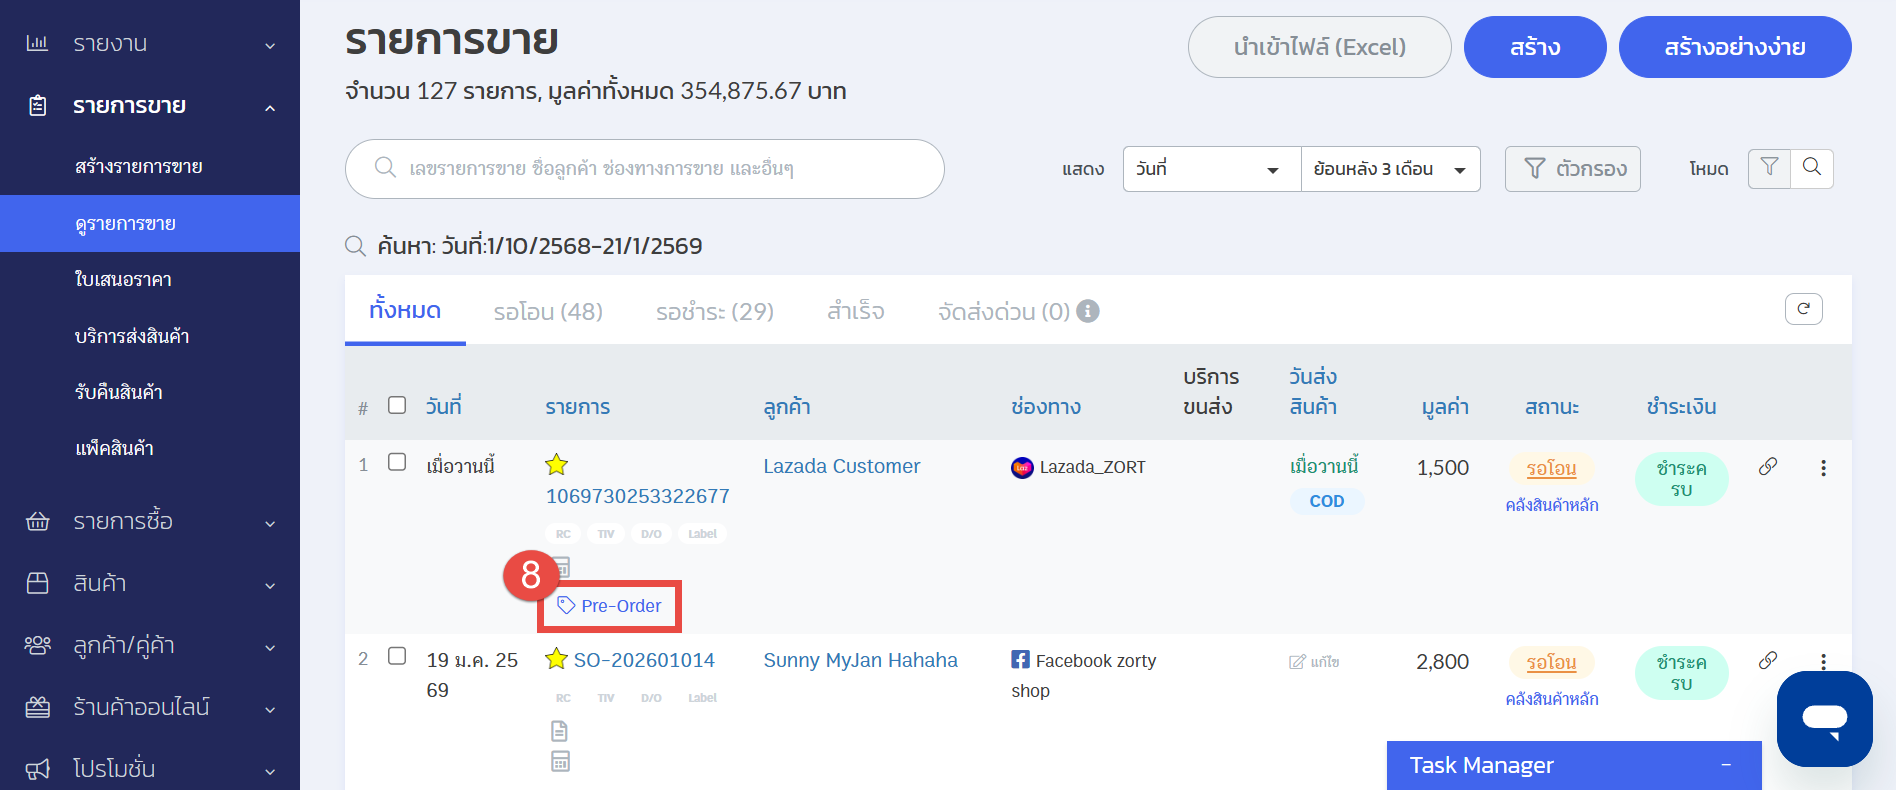1896x790 pixels.
Task: Open the ย้อนหลัง 3 เดือน dropdown
Action: [1389, 169]
